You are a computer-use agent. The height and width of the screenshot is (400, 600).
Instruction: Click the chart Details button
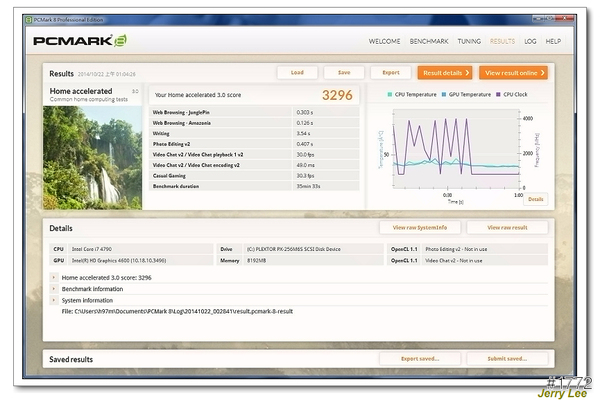pos(536,199)
